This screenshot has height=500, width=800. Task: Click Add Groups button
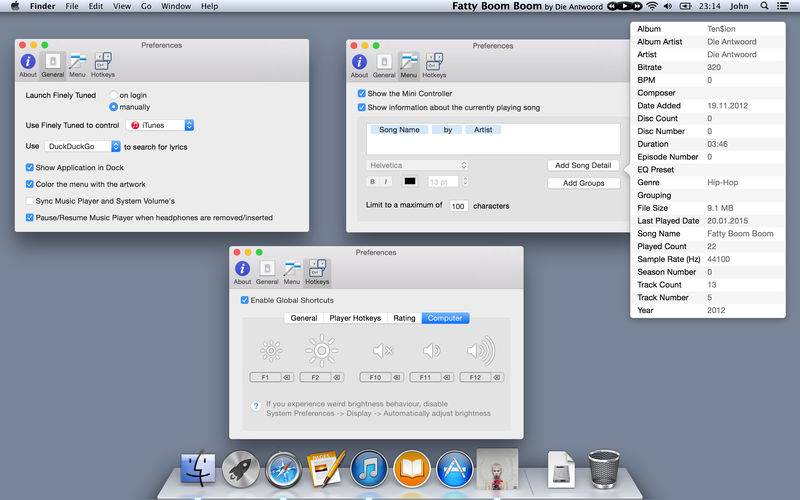coord(583,183)
